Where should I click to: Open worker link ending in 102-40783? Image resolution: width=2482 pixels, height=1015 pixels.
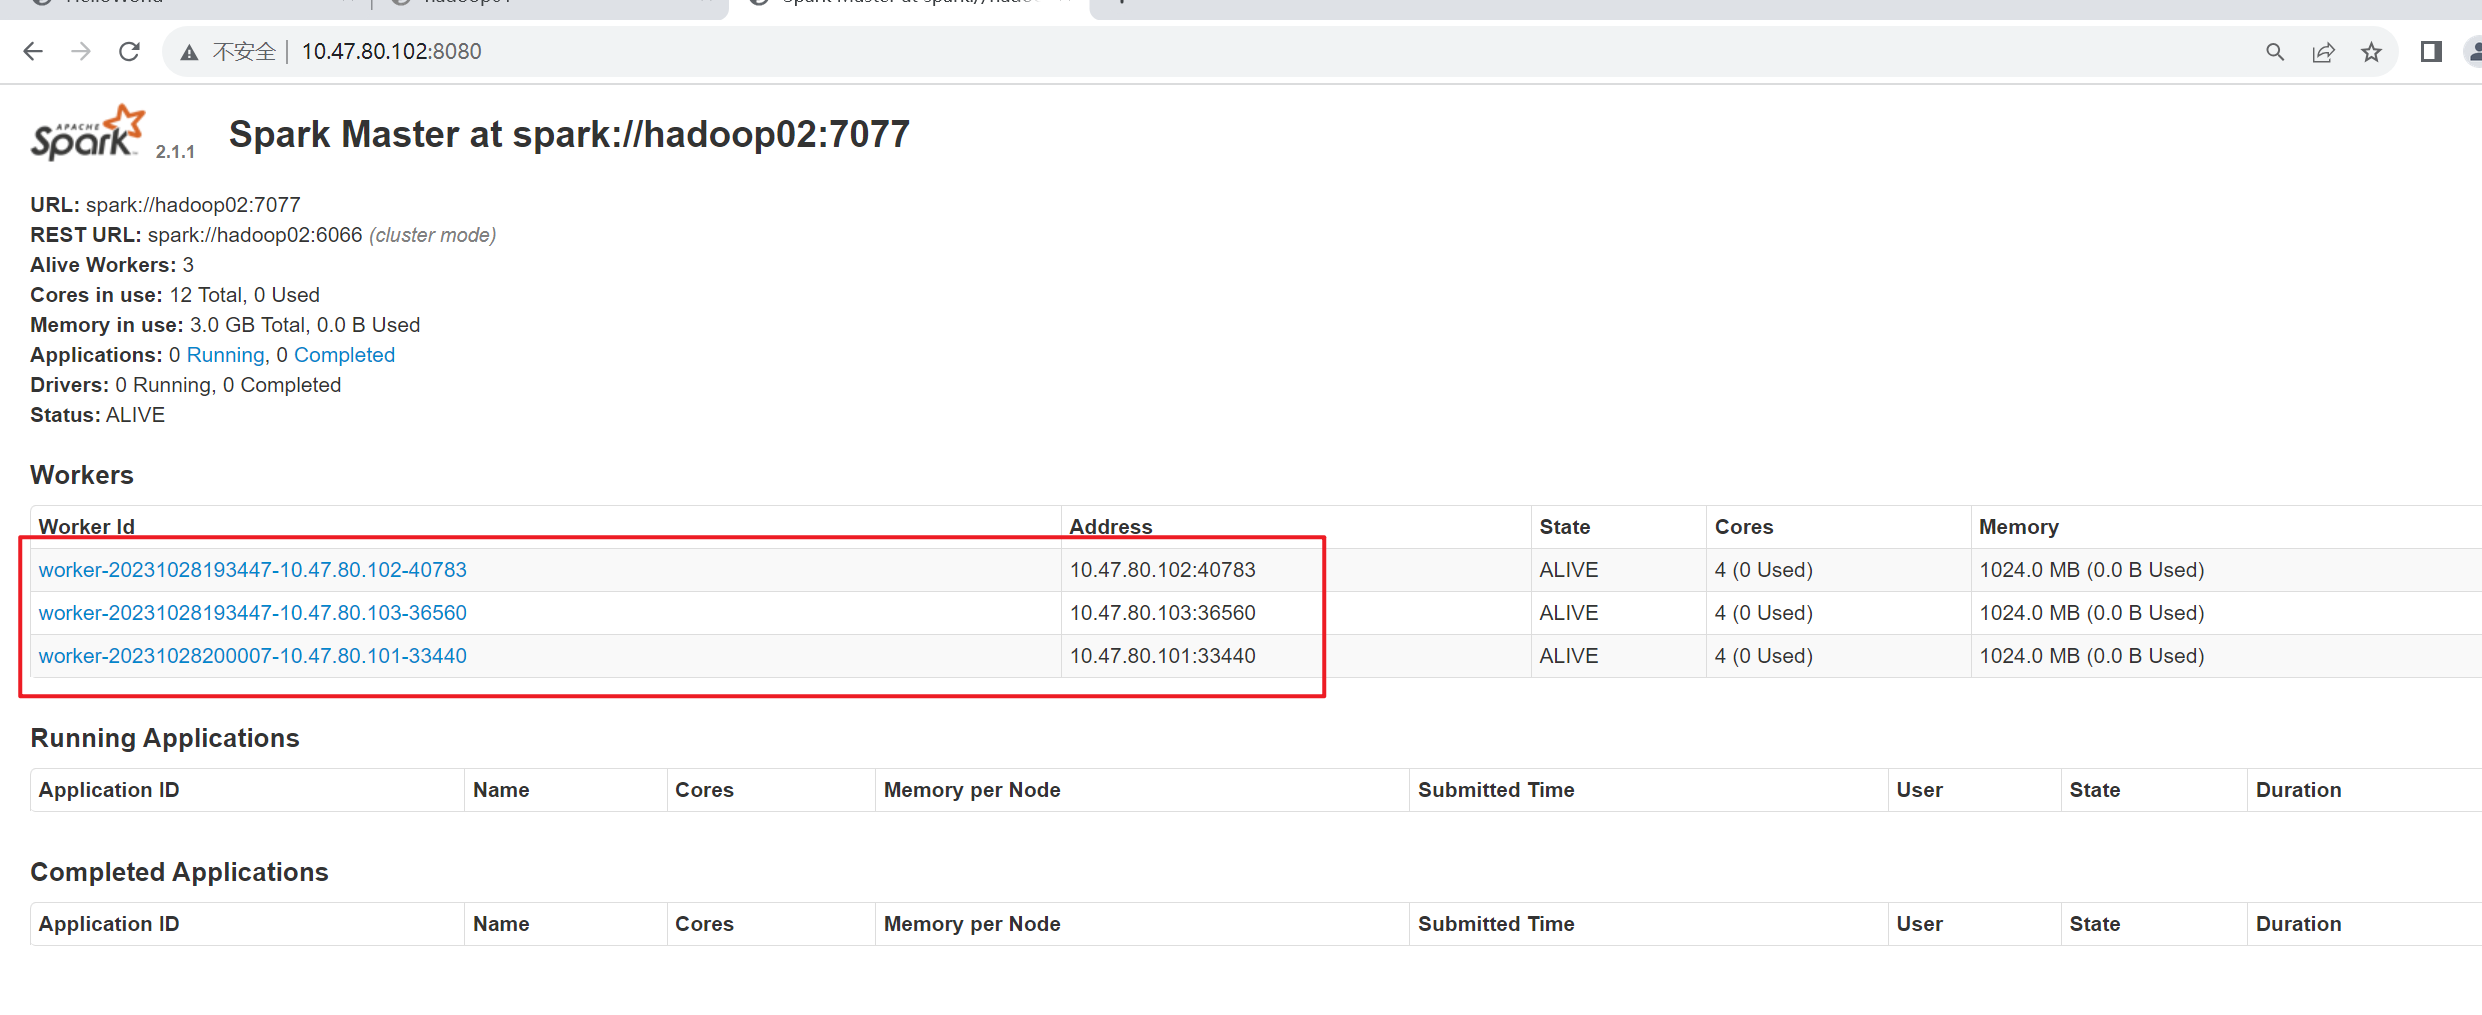pos(252,570)
